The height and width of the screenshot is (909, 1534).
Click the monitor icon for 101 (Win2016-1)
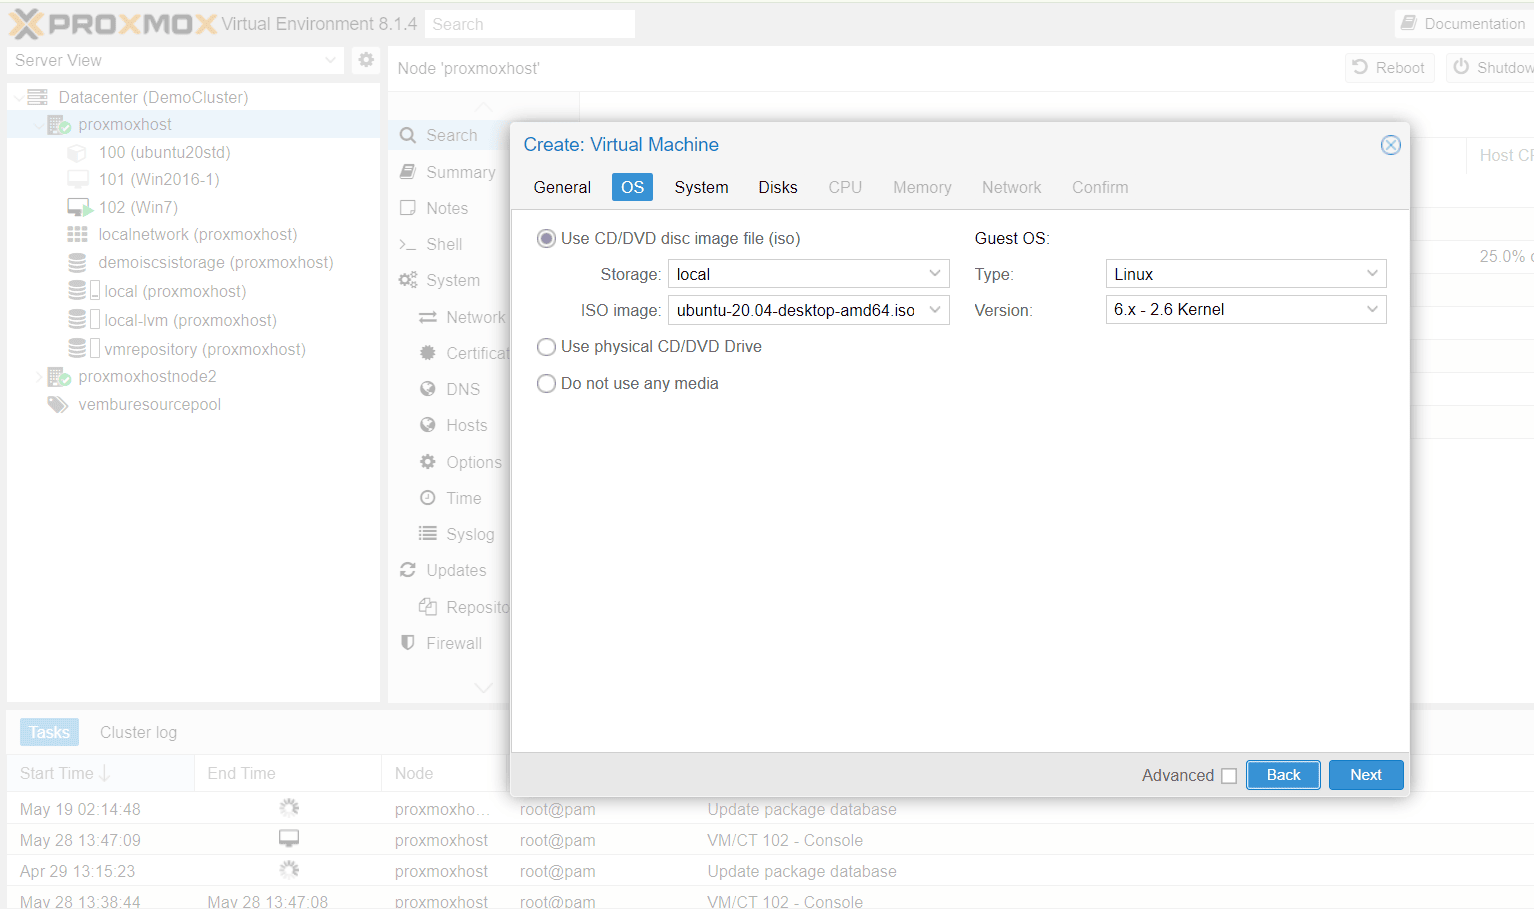[x=78, y=180]
